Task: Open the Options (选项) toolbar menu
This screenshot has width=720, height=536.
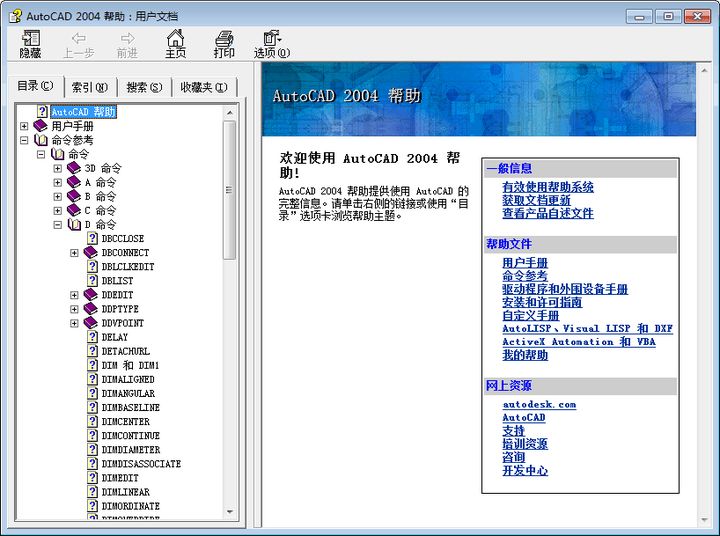Action: tap(272, 44)
